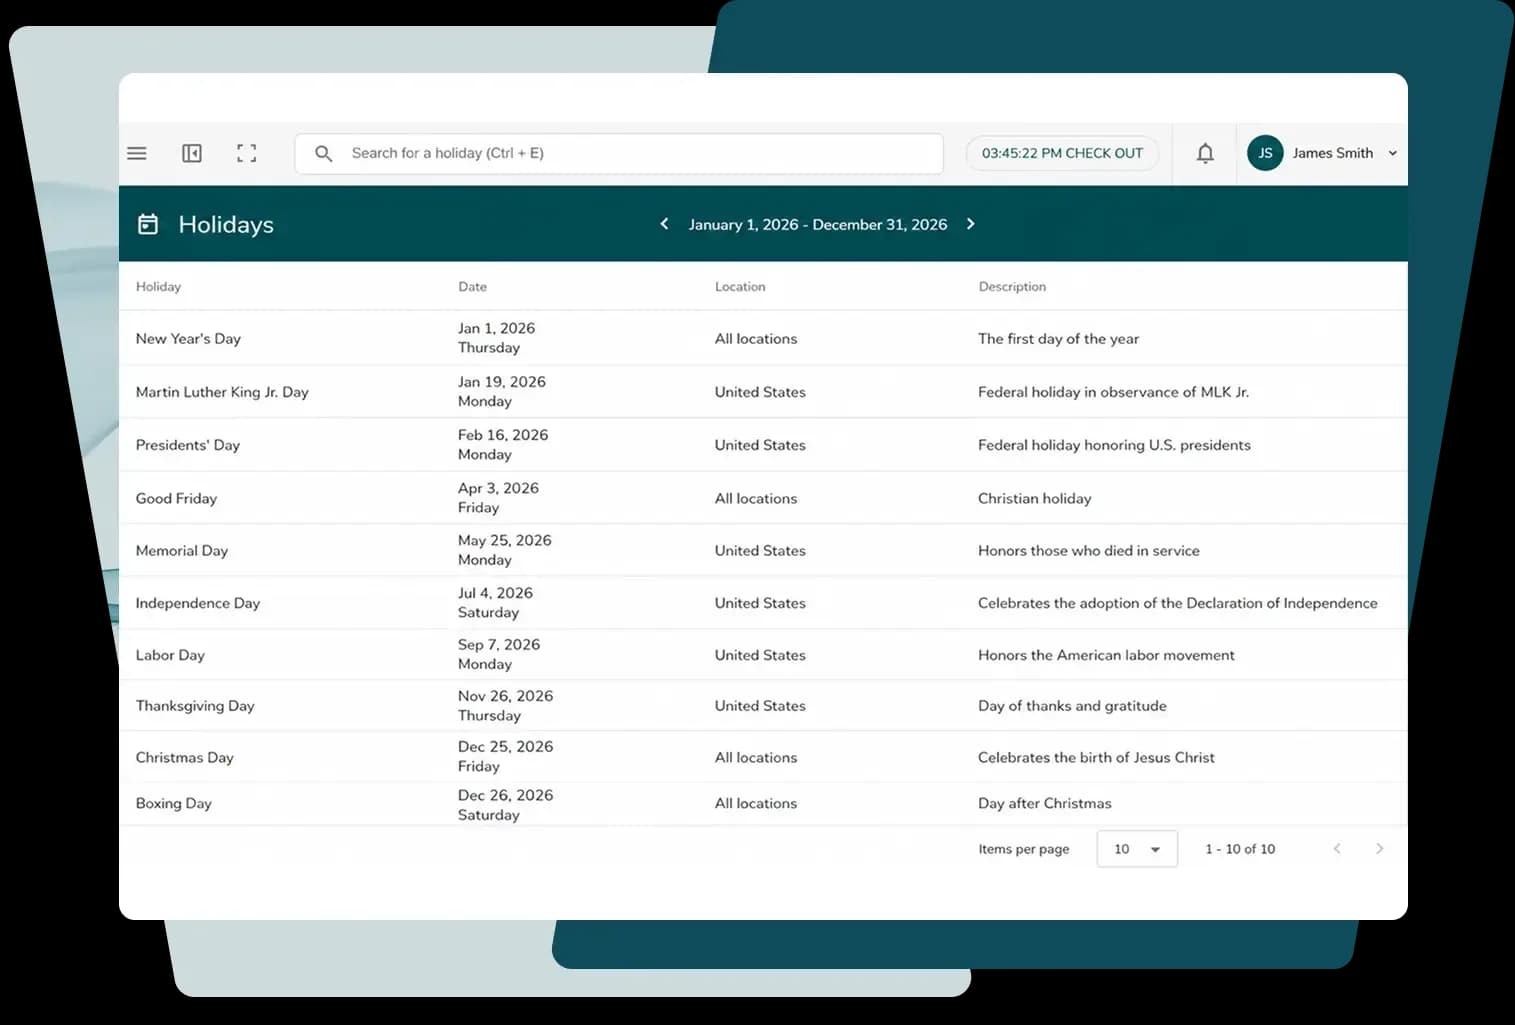Image resolution: width=1515 pixels, height=1025 pixels.
Task: Select the Martin Luther King Jr. Day row
Action: pyautogui.click(x=763, y=392)
